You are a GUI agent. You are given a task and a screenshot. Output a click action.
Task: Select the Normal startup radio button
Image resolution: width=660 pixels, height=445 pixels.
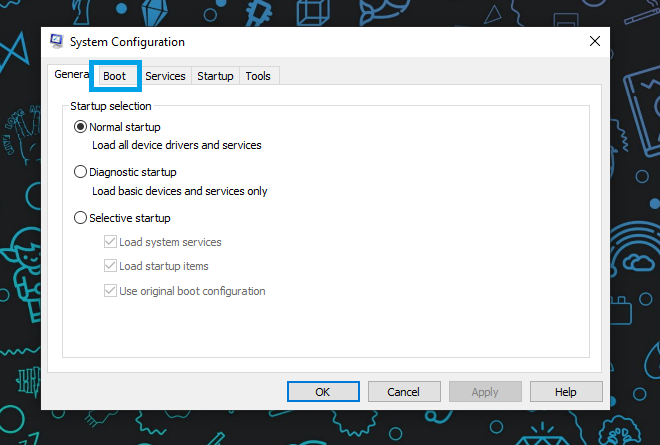[x=80, y=127]
